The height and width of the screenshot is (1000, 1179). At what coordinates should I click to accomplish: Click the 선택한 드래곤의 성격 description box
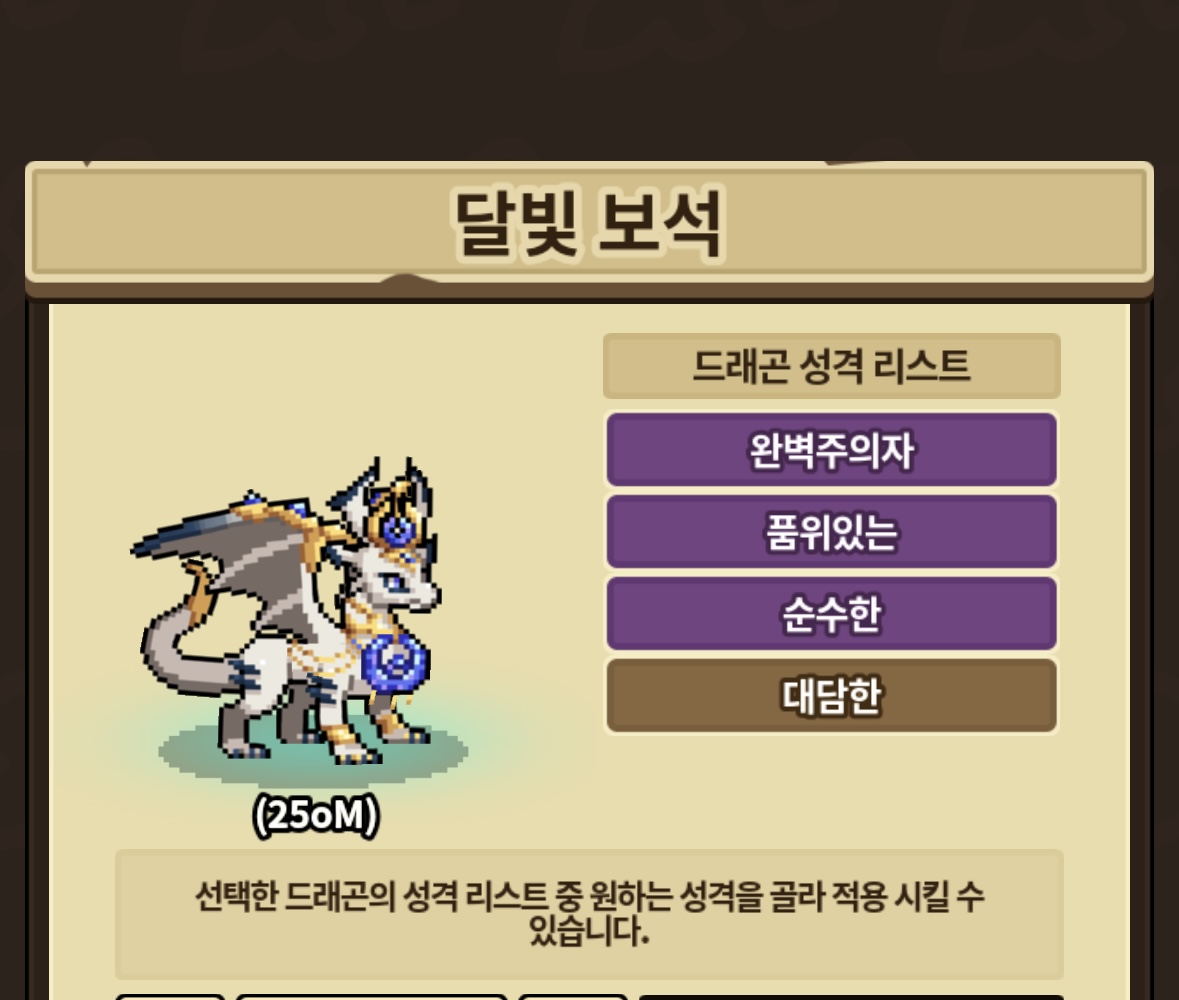[590, 914]
